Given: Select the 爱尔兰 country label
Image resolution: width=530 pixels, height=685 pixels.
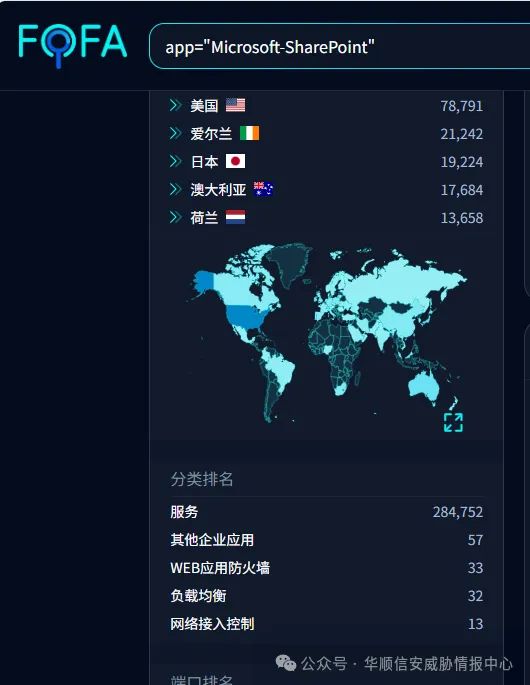Looking at the screenshot, I should click(211, 134).
